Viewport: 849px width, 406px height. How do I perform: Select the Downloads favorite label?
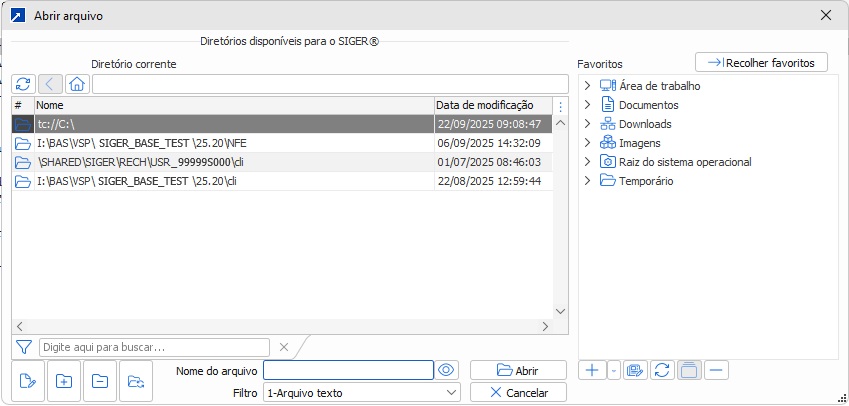645,124
